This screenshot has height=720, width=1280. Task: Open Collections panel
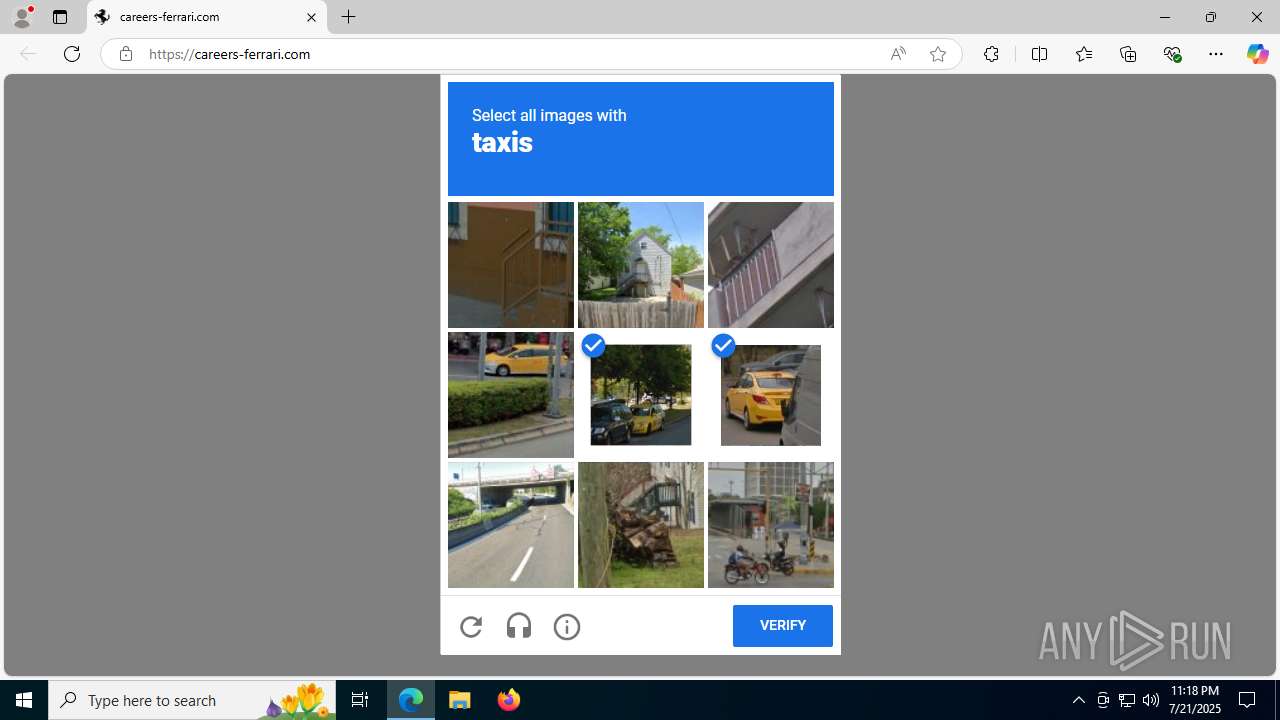pyautogui.click(x=1128, y=54)
